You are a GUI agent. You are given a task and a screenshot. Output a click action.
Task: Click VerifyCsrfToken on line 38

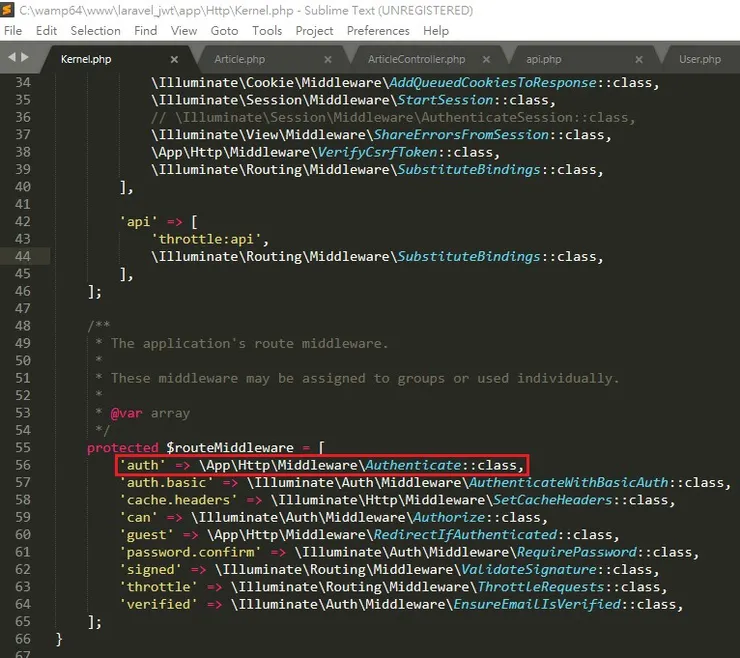coord(377,152)
